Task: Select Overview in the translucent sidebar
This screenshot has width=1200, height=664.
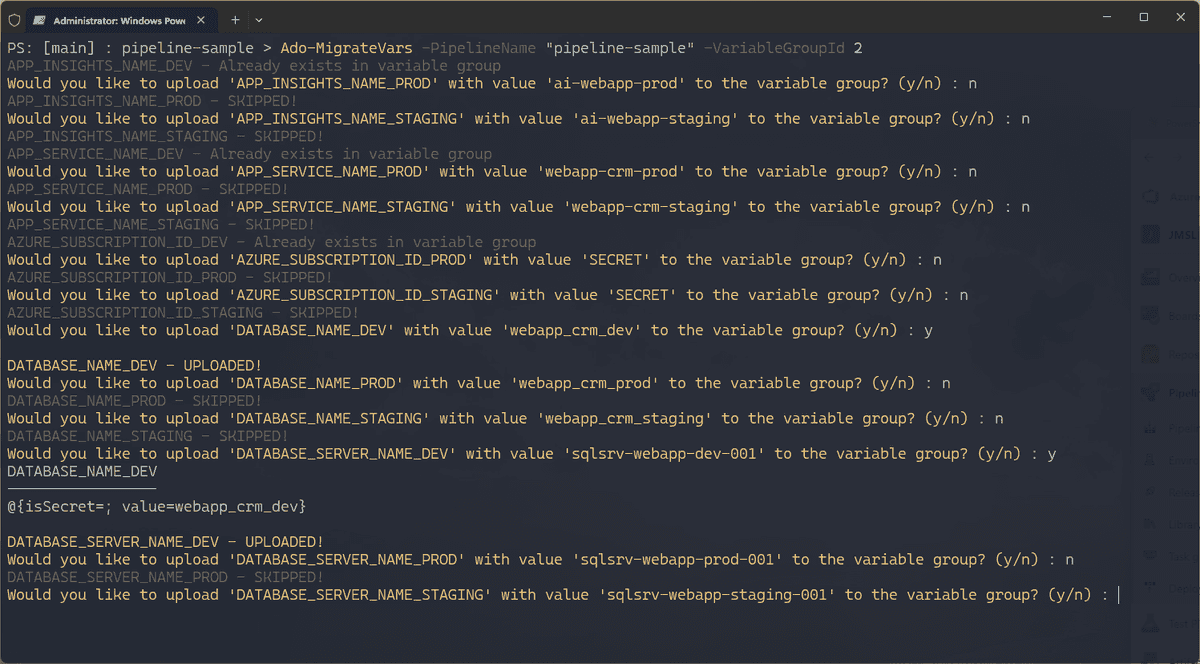Action: coord(1149,276)
